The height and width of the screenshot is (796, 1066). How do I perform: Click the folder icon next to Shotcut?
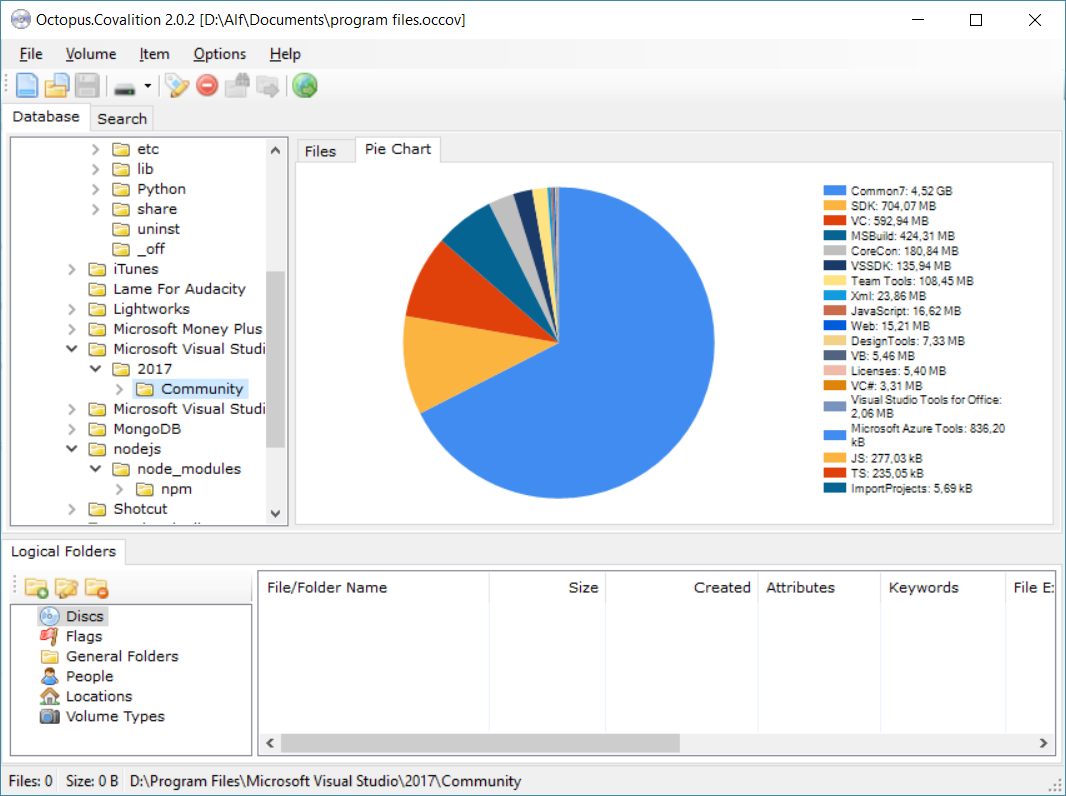pos(97,509)
